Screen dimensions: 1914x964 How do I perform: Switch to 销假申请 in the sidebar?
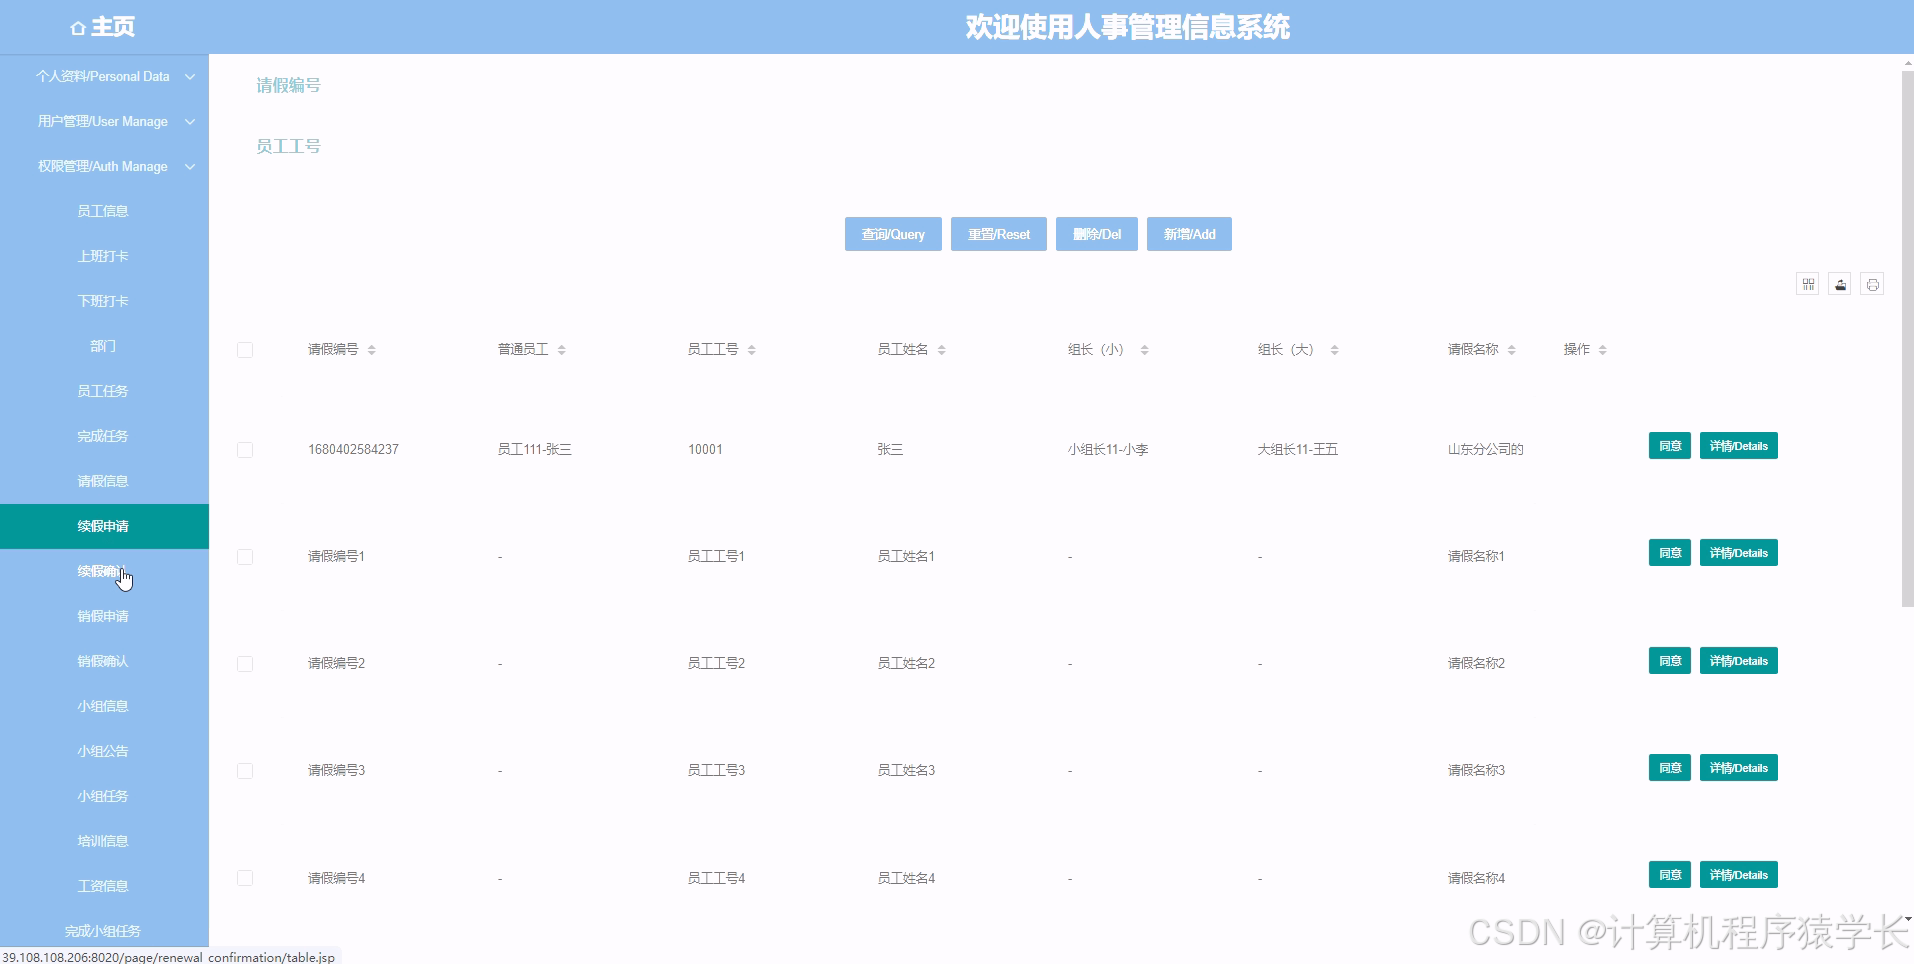pyautogui.click(x=103, y=616)
